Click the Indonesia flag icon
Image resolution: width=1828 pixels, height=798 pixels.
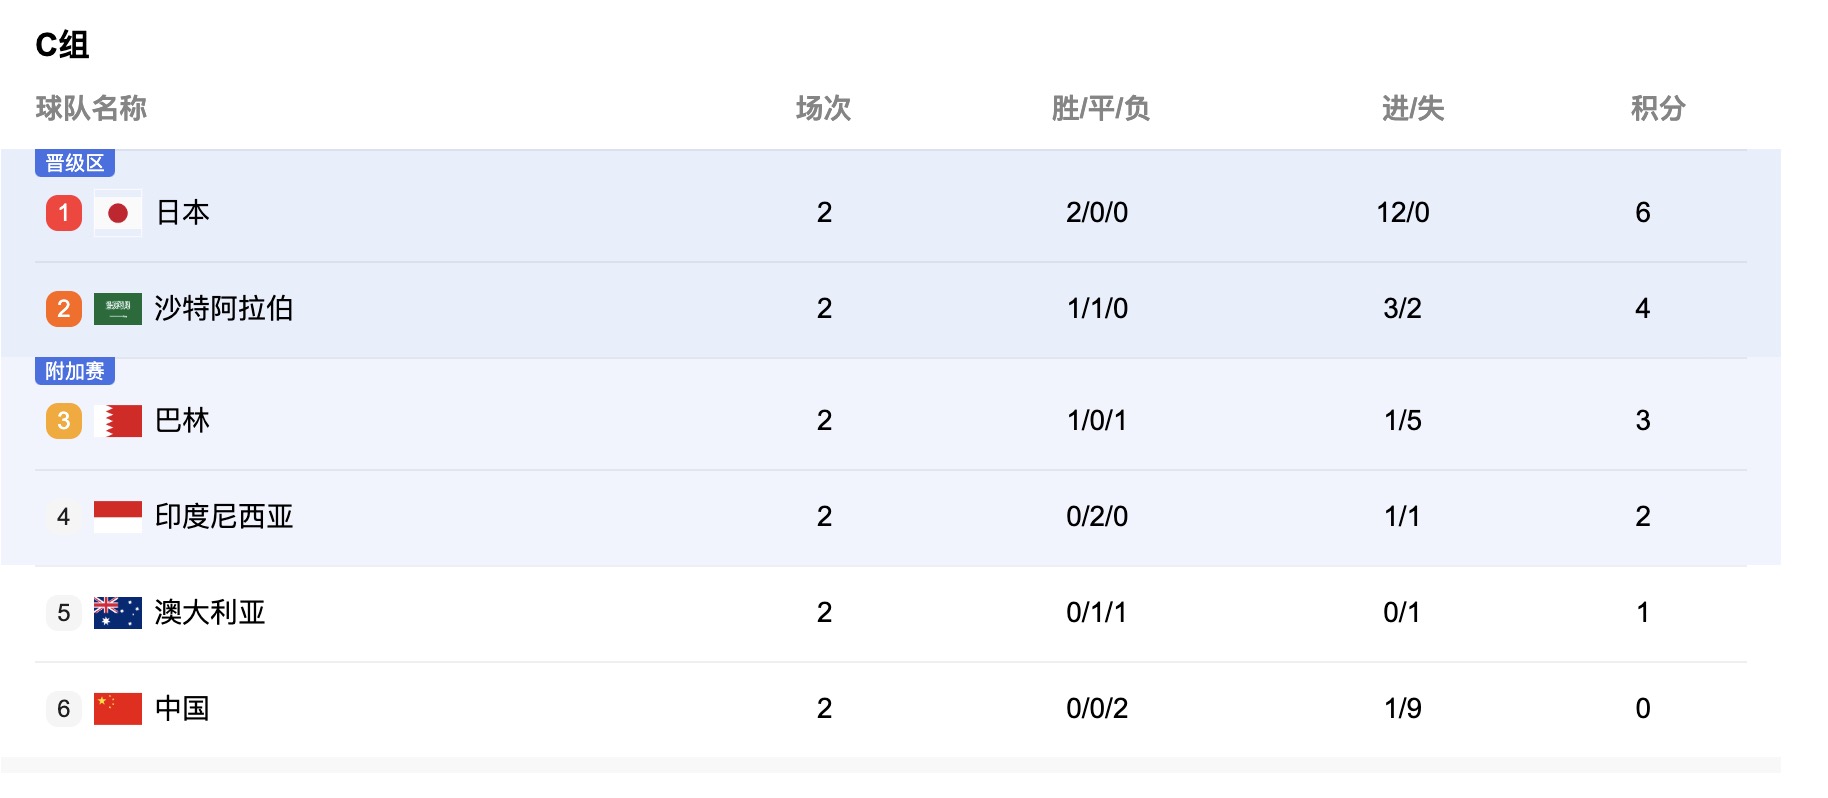point(118,517)
